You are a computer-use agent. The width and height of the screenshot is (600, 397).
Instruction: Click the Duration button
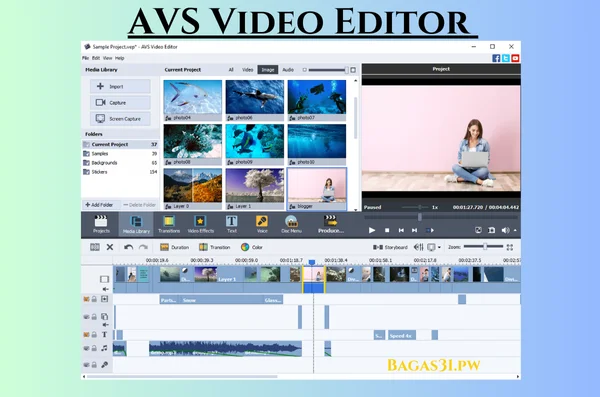click(x=174, y=247)
